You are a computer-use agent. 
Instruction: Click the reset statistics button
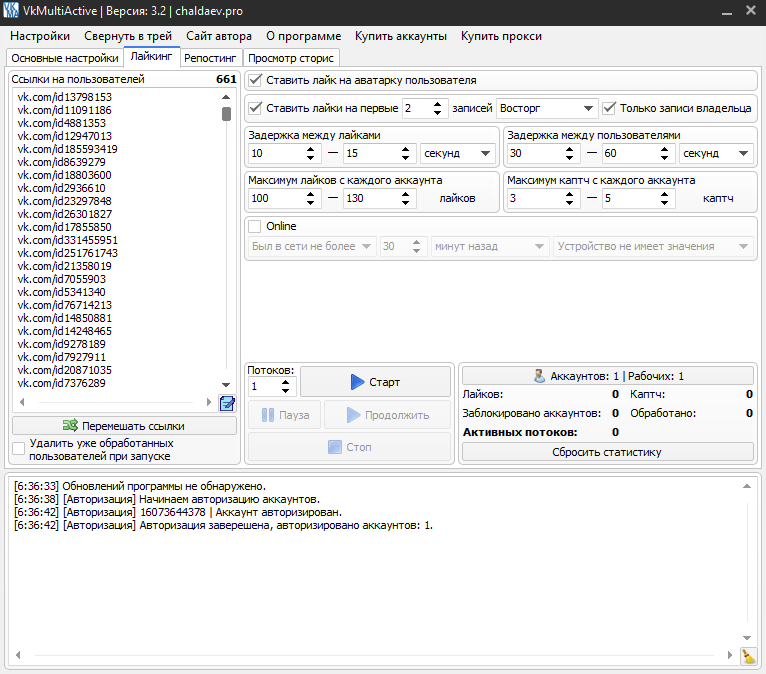point(608,452)
